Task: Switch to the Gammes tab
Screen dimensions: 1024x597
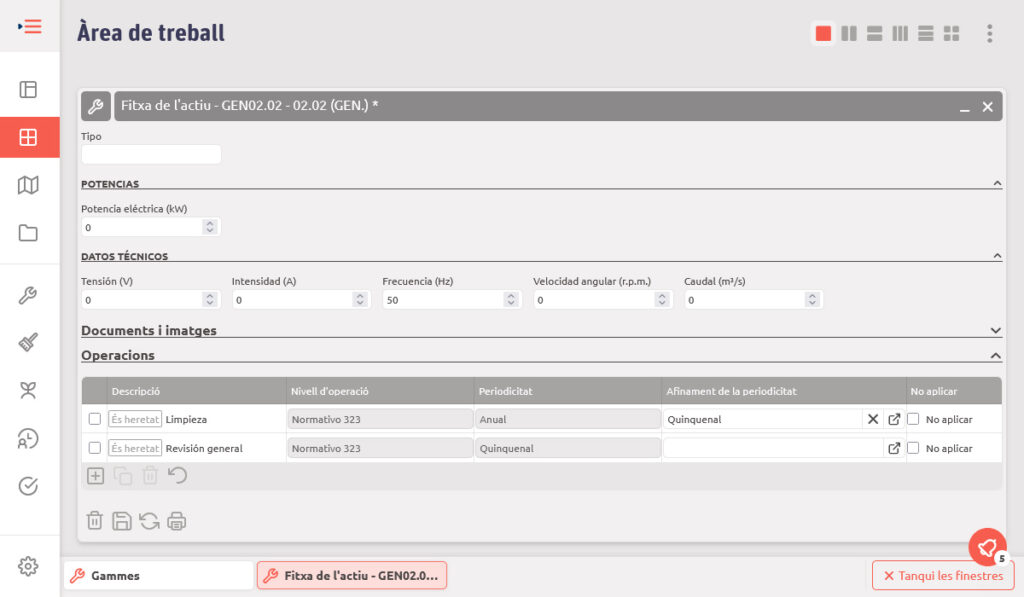Action: tap(158, 575)
